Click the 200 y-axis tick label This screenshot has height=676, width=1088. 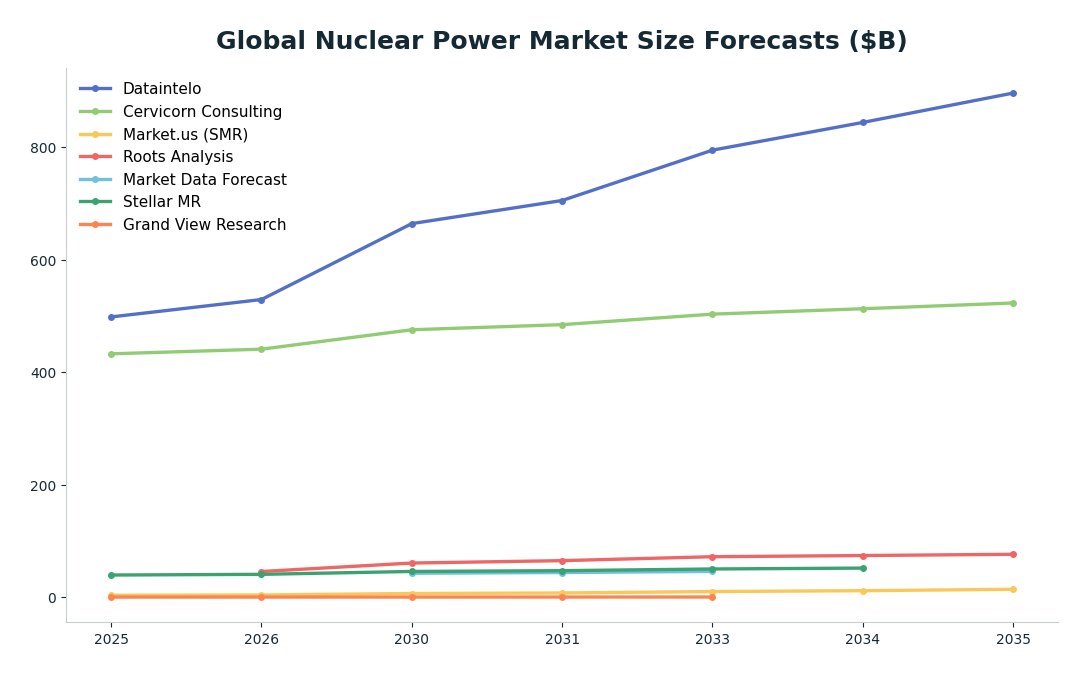click(42, 485)
